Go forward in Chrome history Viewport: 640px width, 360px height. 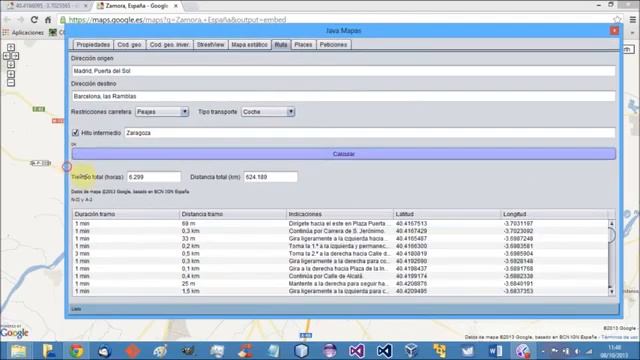tap(20, 20)
